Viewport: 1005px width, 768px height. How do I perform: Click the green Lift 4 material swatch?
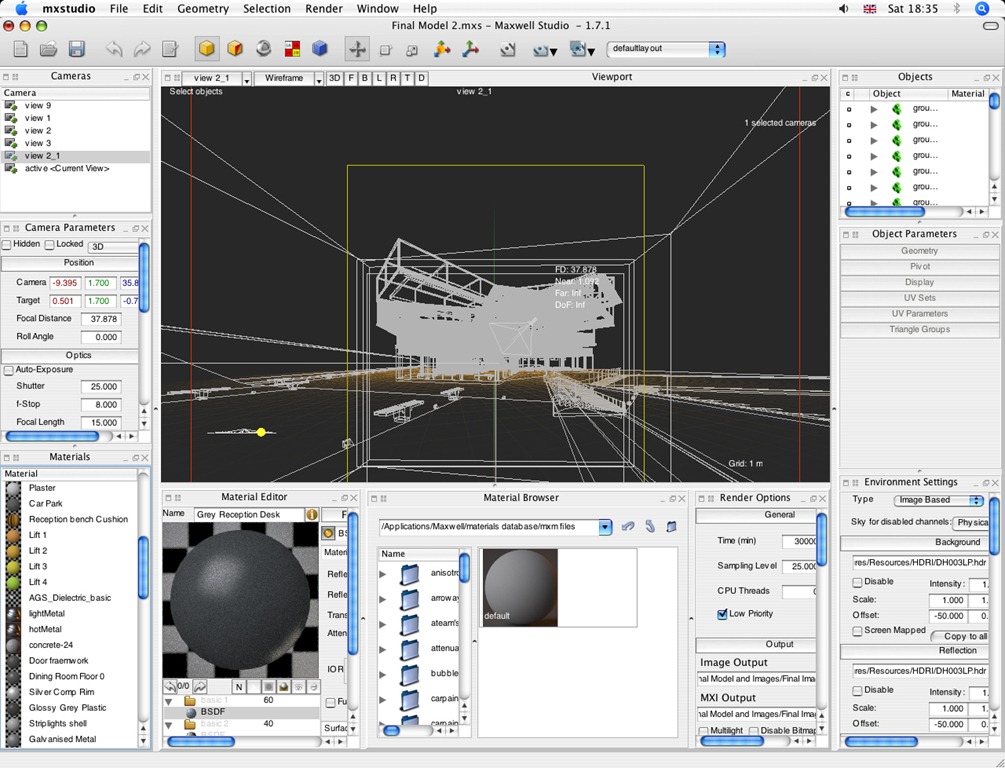pyautogui.click(x=13, y=582)
